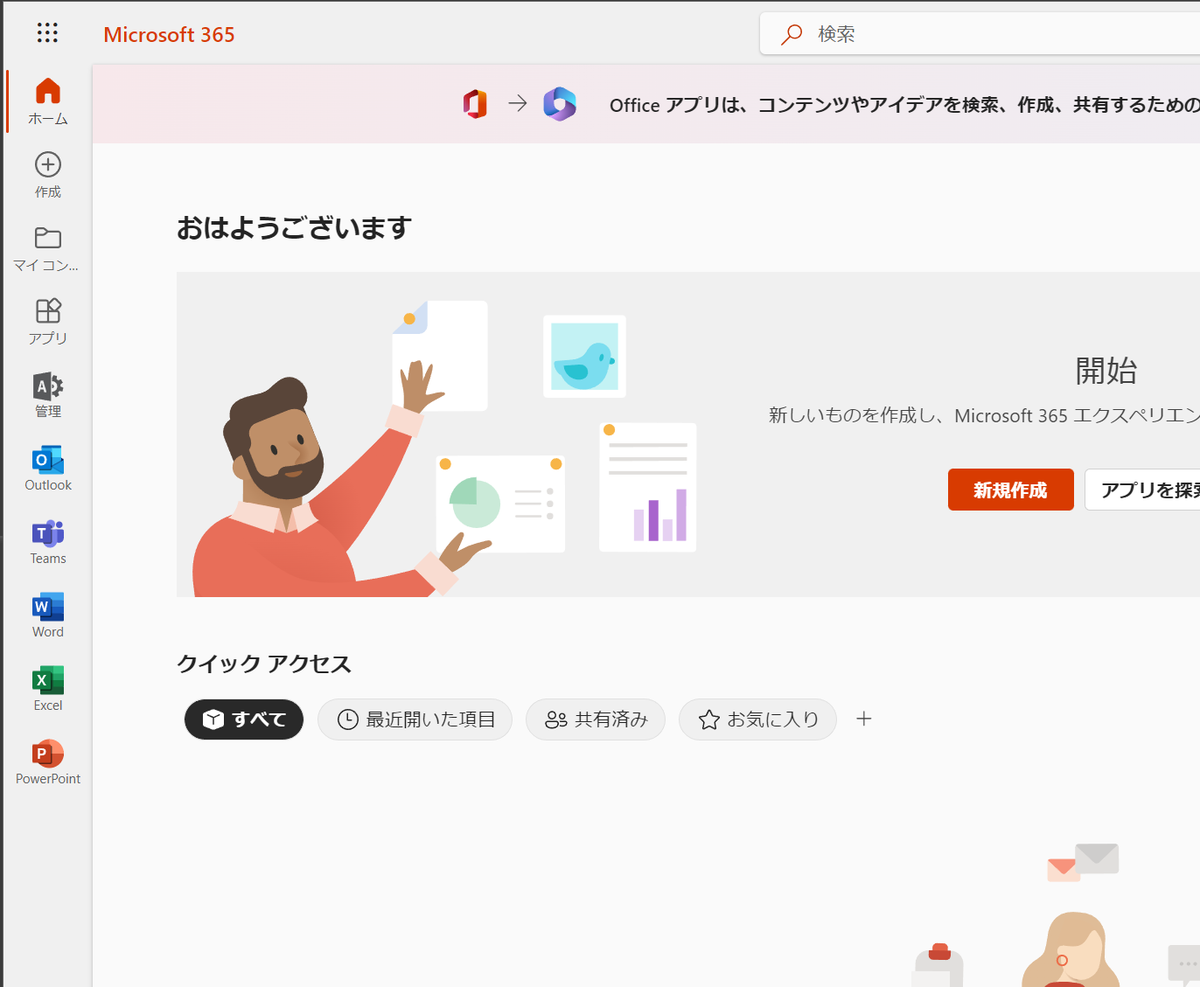Viewport: 1200px width, 987px height.
Task: Focus the search (検索) box
Action: [980, 34]
